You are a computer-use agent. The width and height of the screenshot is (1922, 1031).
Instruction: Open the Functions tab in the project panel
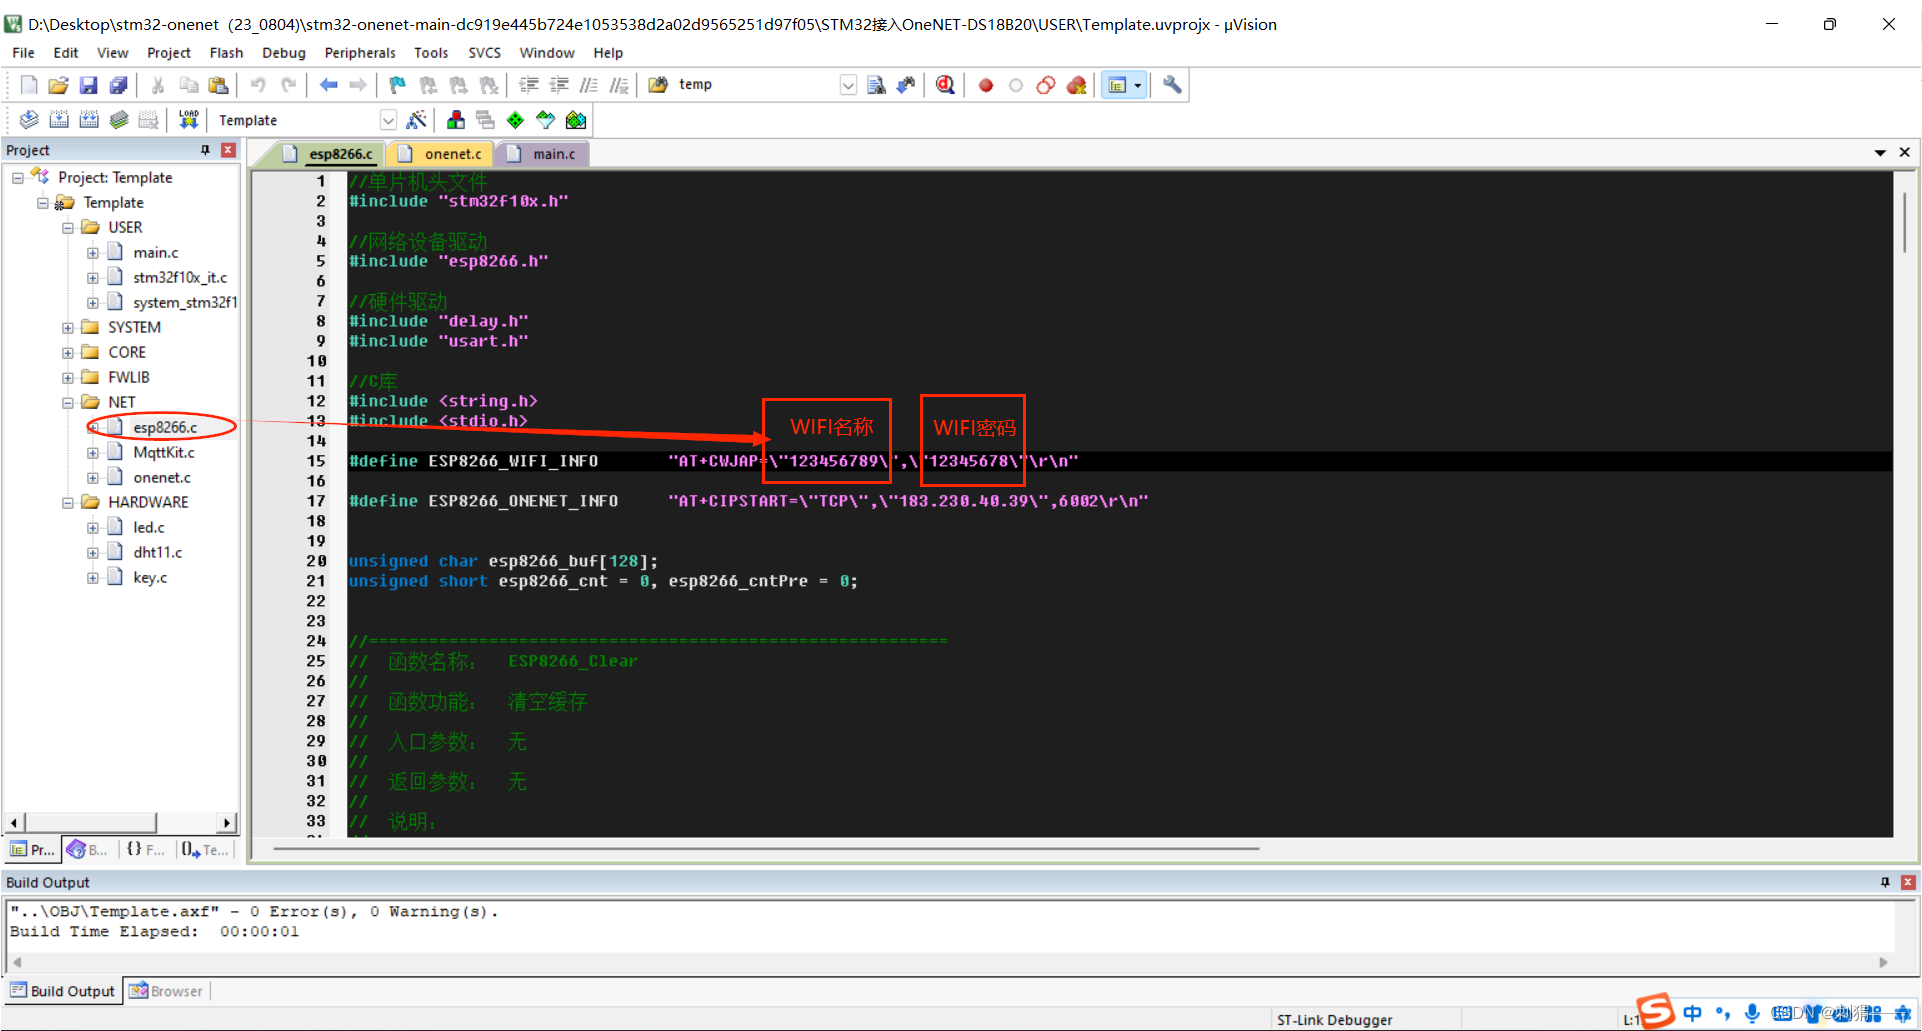pos(146,850)
